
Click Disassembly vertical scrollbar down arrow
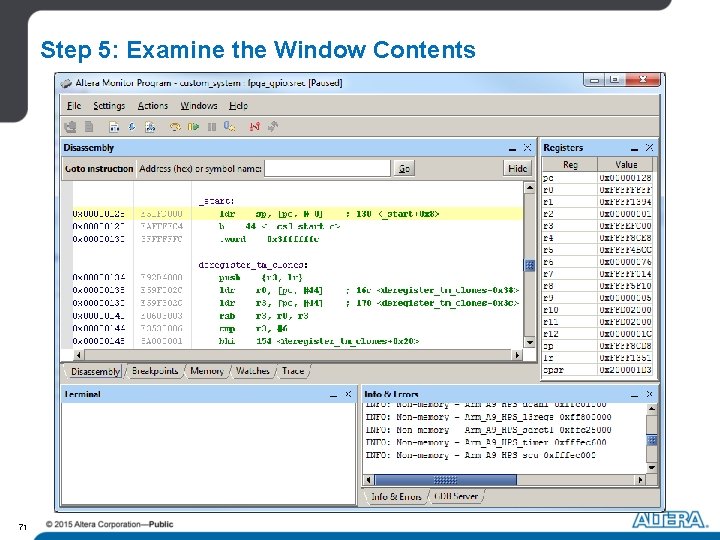(x=529, y=342)
